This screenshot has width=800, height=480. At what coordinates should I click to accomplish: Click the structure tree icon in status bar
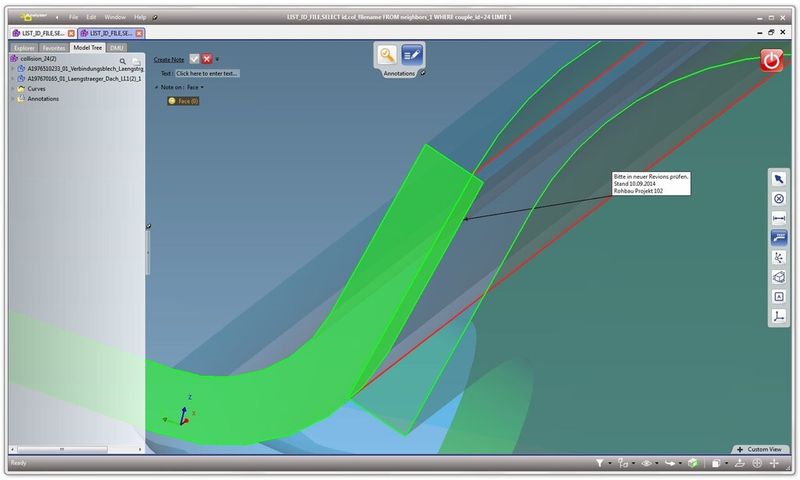(x=622, y=463)
